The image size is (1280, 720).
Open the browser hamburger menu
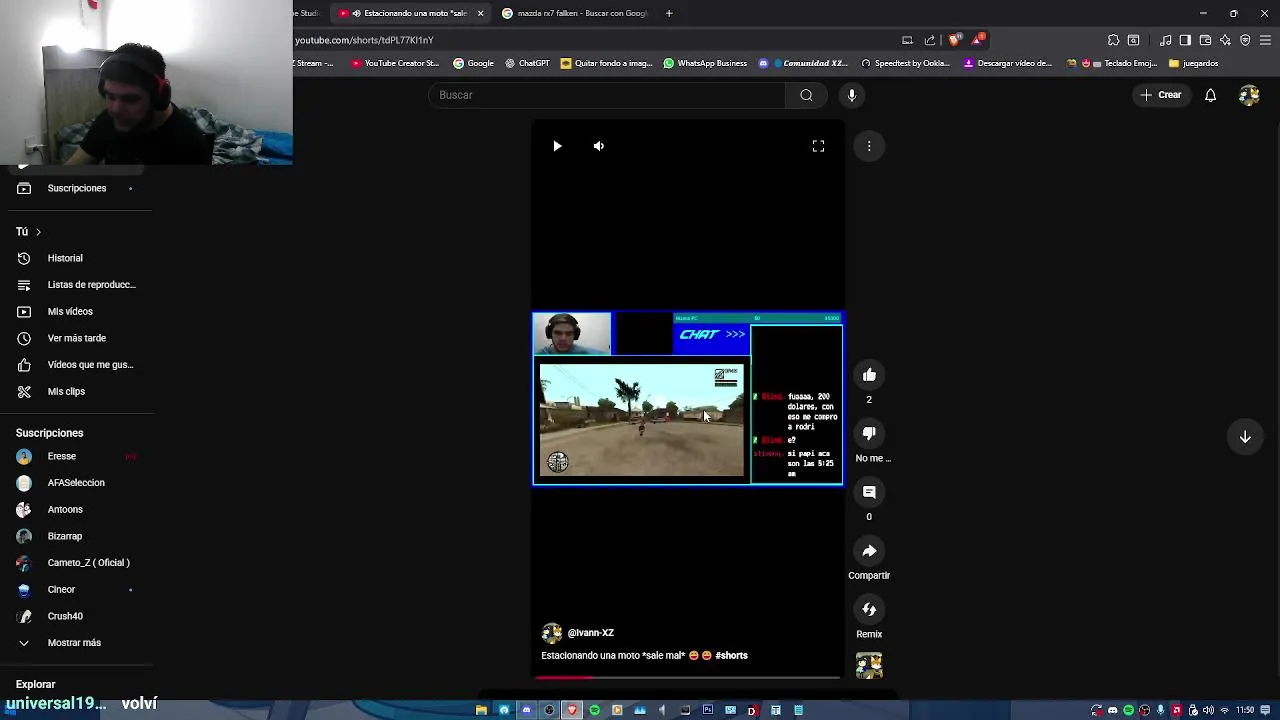1266,40
